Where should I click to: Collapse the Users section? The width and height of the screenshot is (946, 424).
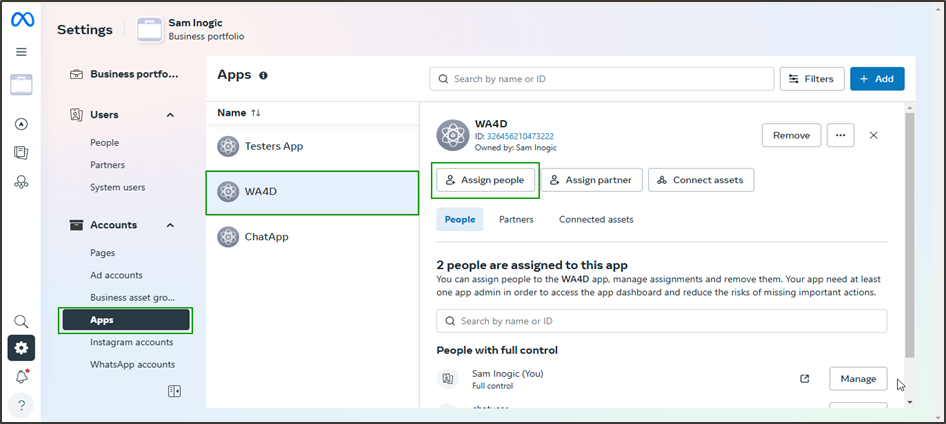coord(170,115)
